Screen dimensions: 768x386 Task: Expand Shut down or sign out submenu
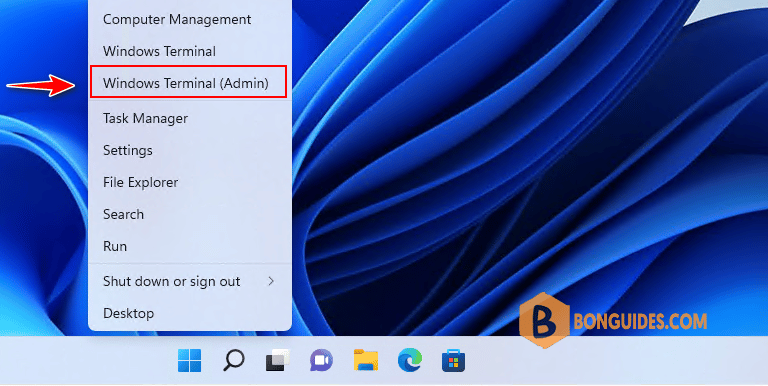pyautogui.click(x=190, y=281)
